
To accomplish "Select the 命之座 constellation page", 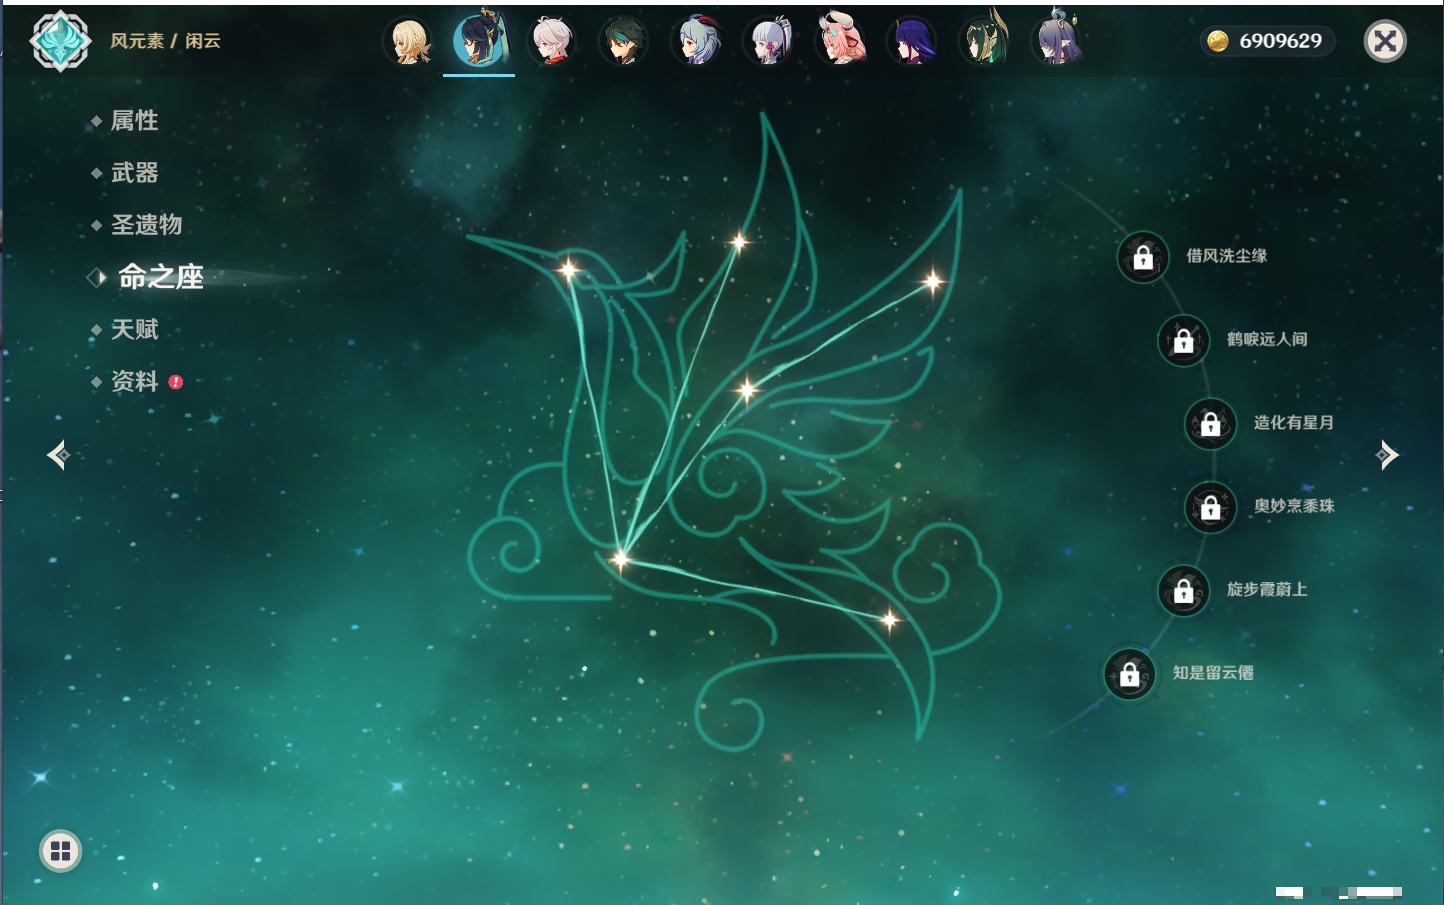I will point(161,277).
